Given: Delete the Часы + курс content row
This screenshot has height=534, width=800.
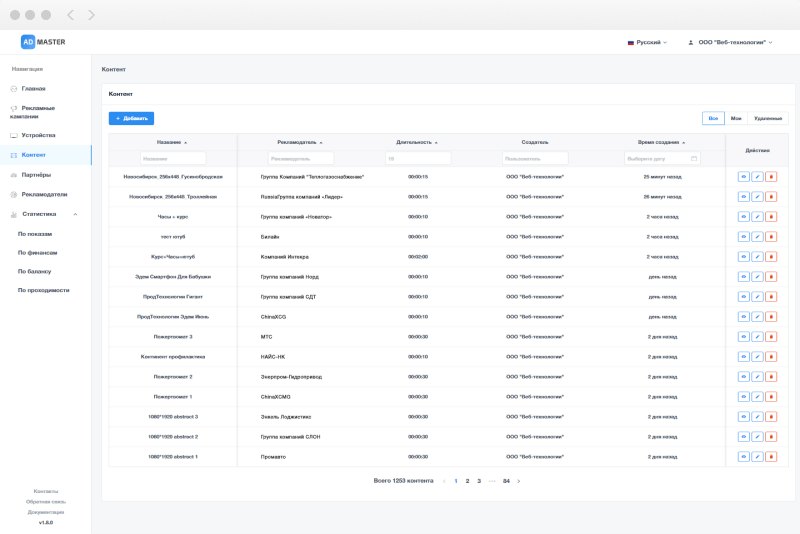Looking at the screenshot, I should click(771, 217).
